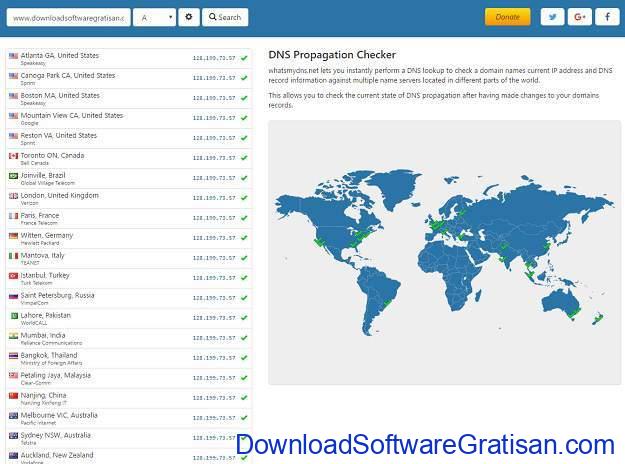Select the Bangkok, Thailand server name
625x464 pixels.
click(x=49, y=355)
